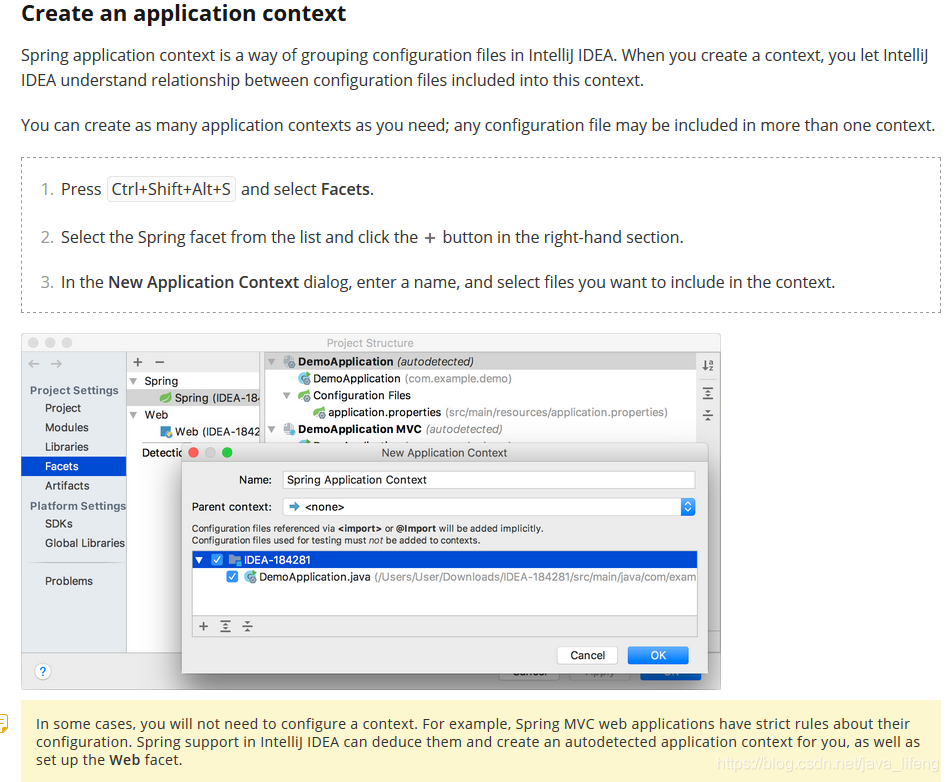Click the Name input field
This screenshot has width=948, height=782.
click(x=489, y=480)
